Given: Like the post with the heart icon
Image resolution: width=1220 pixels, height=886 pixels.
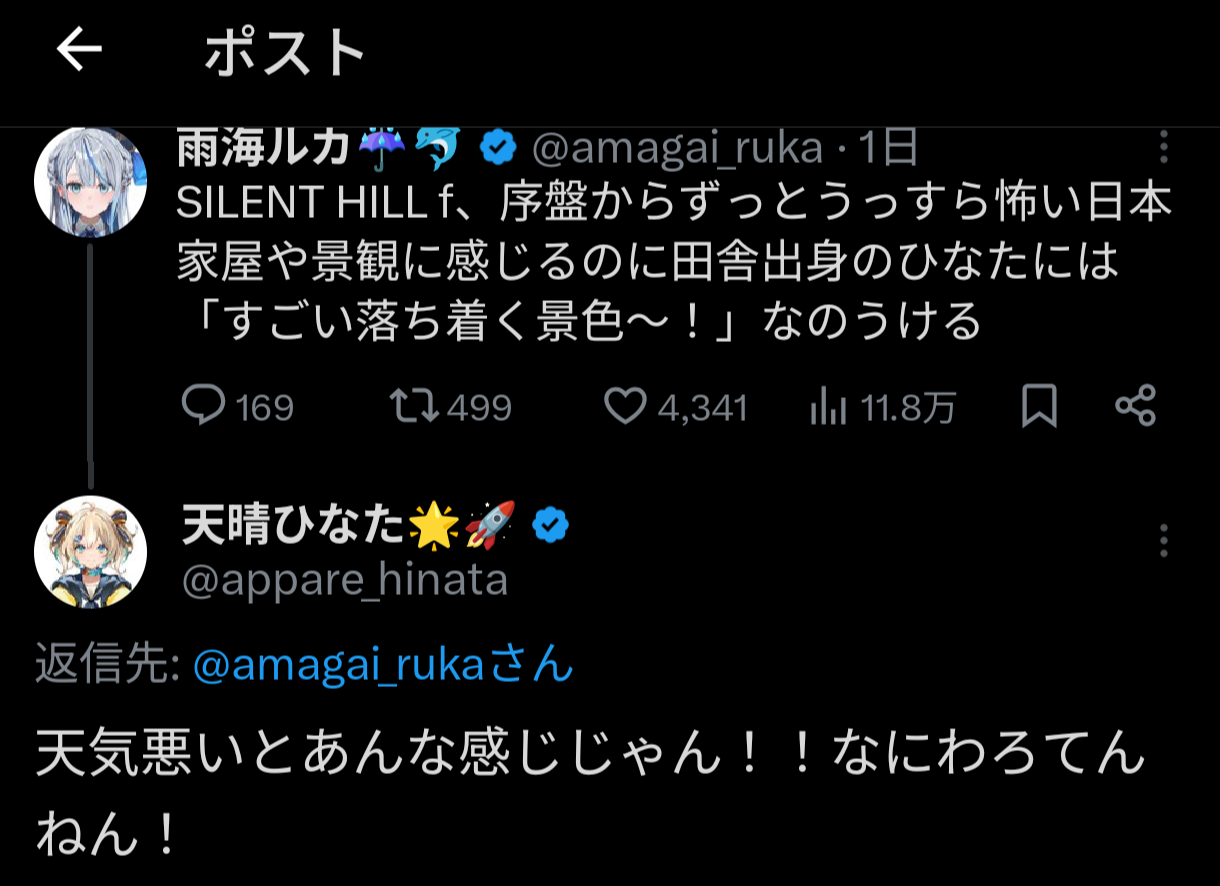Looking at the screenshot, I should (627, 406).
